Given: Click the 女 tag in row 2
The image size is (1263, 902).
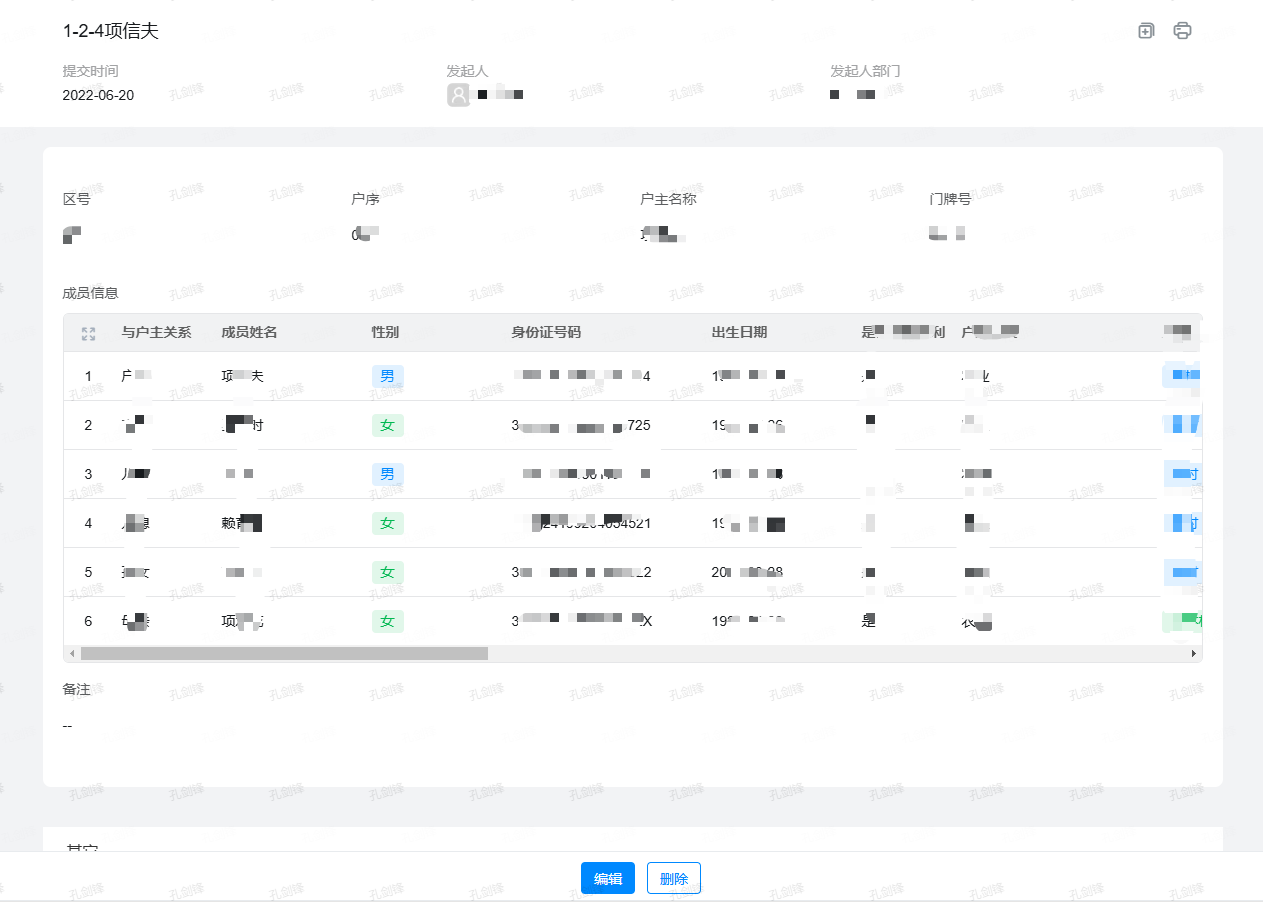Looking at the screenshot, I should (x=388, y=425).
